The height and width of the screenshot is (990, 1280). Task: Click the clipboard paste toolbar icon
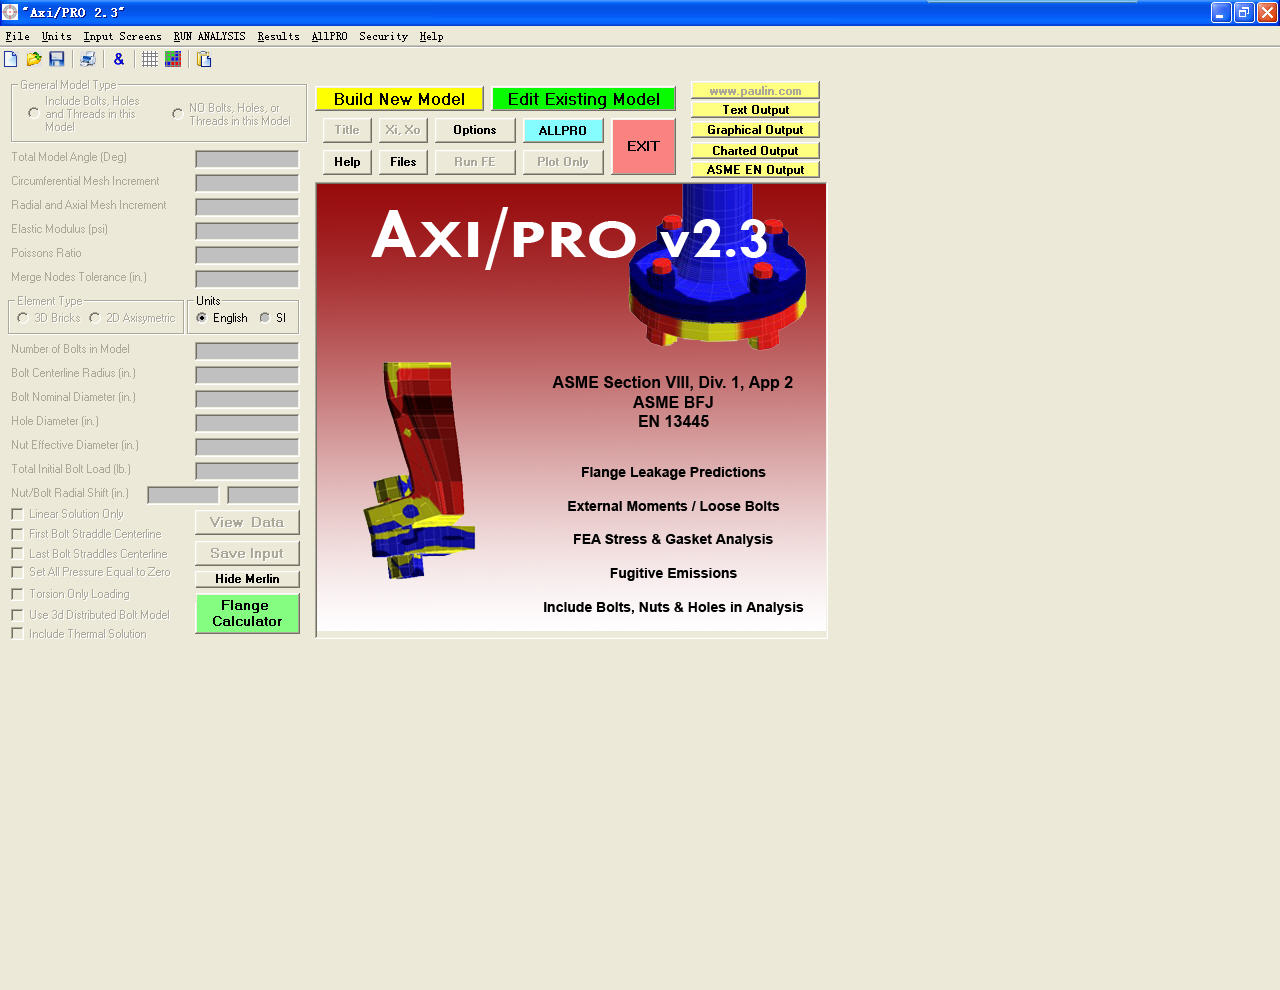click(204, 59)
